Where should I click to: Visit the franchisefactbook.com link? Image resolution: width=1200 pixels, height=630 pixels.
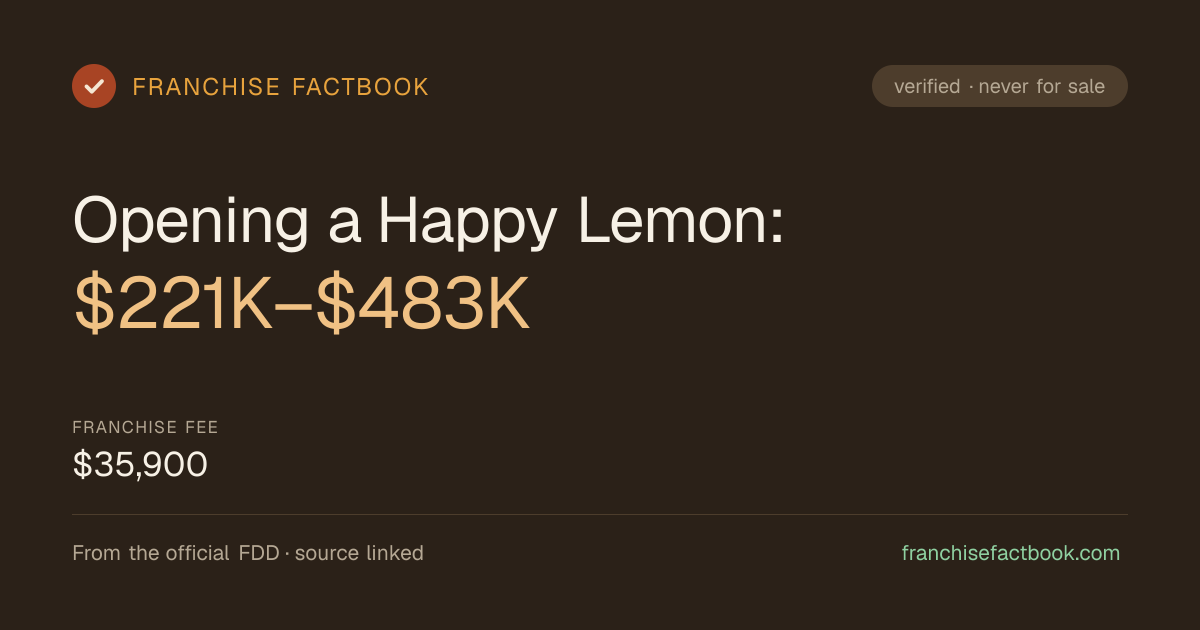(1011, 553)
